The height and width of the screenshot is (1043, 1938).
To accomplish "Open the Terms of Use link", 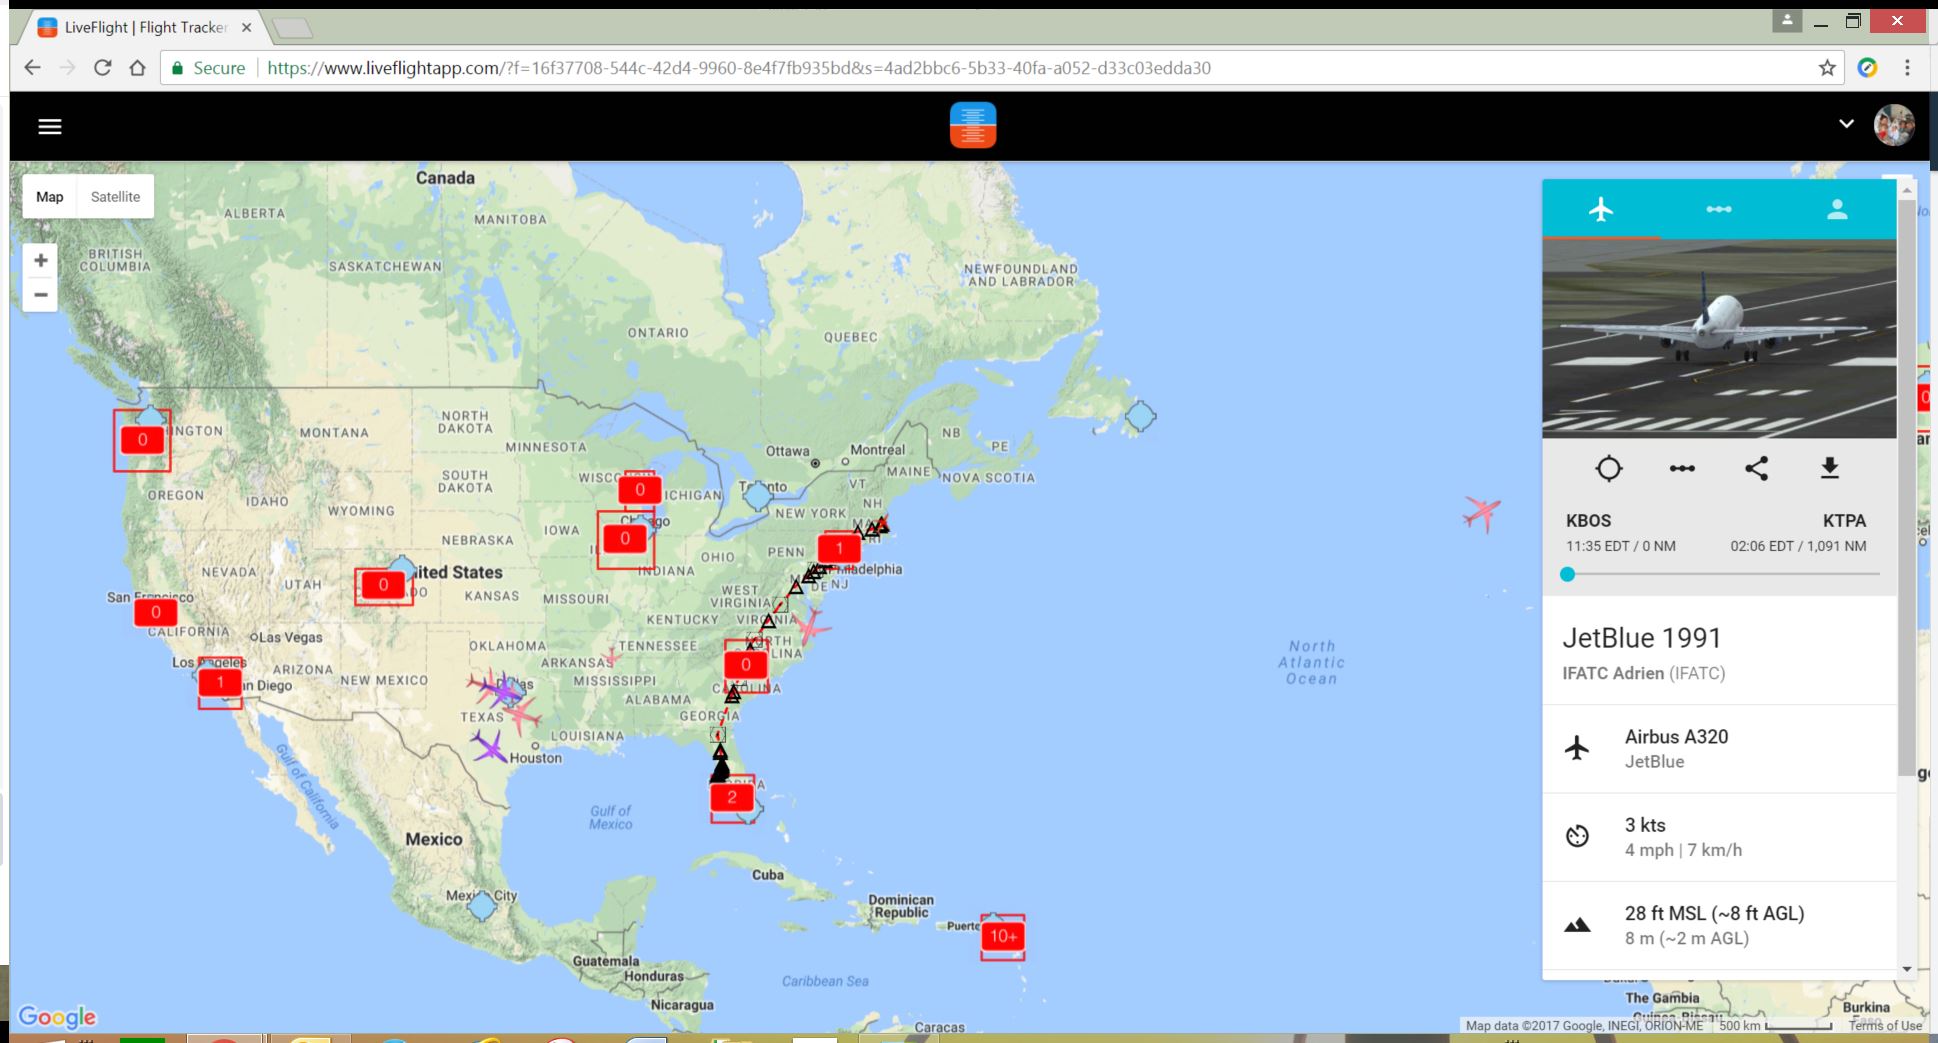I will [x=1885, y=1025].
